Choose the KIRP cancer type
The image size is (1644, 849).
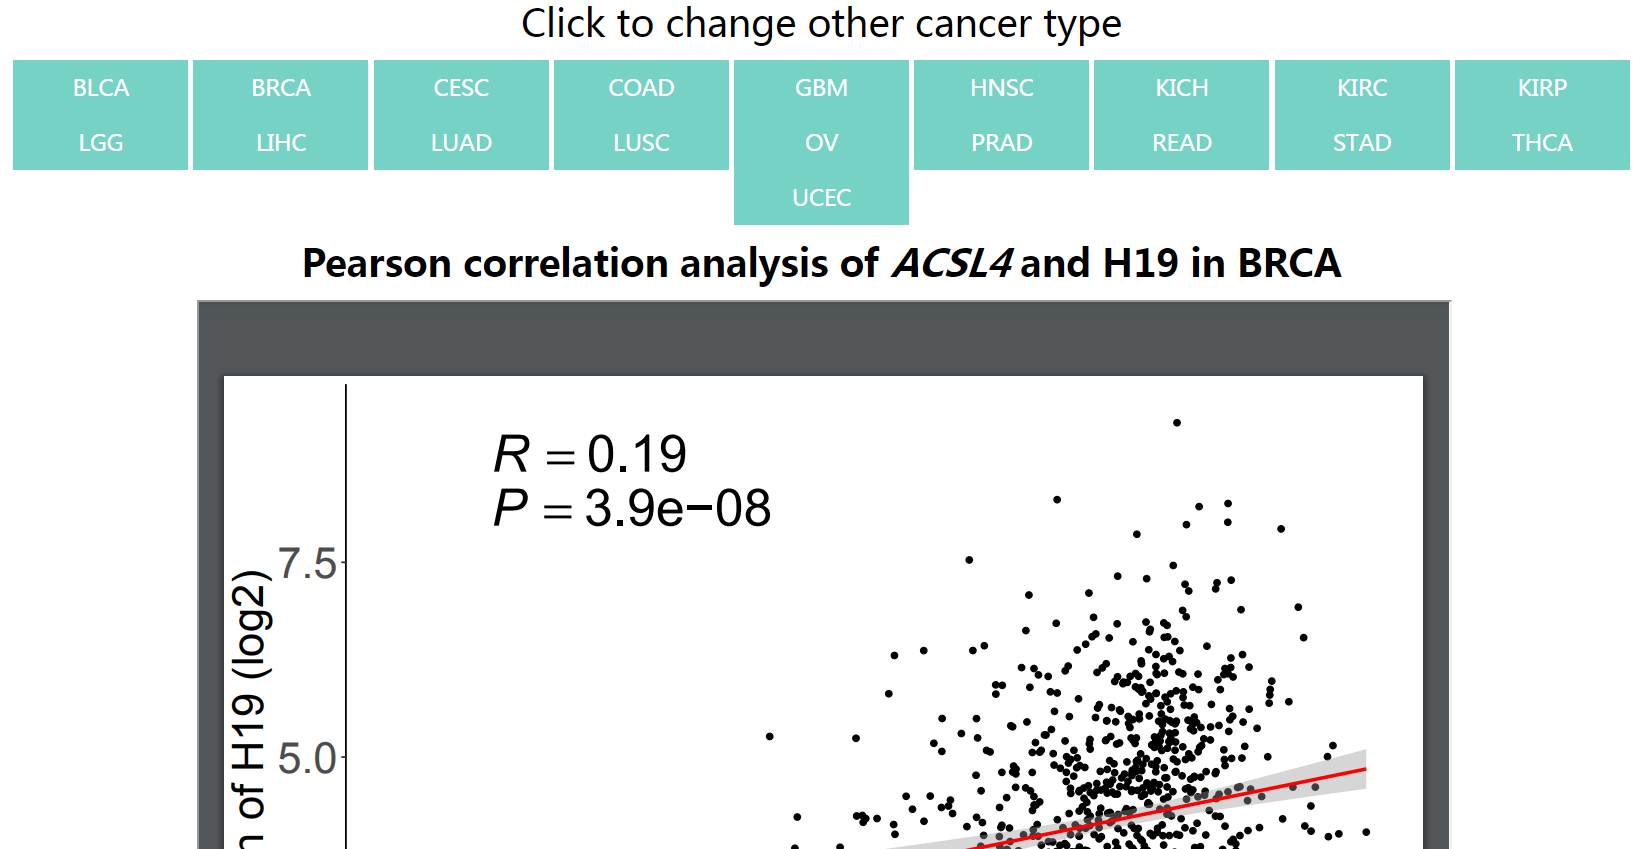coord(1542,88)
